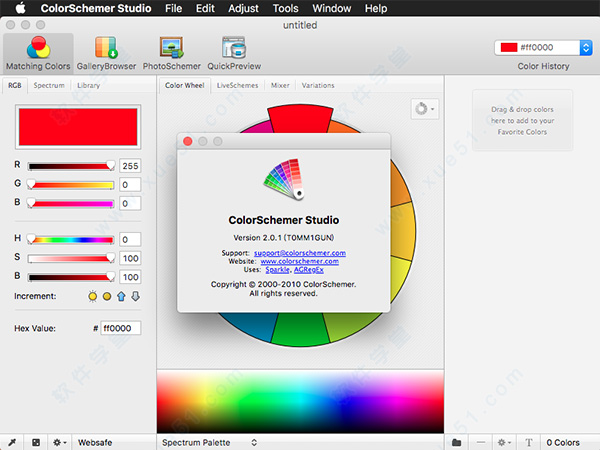The height and width of the screenshot is (450, 600).
Task: Open the File menu
Action: (173, 8)
